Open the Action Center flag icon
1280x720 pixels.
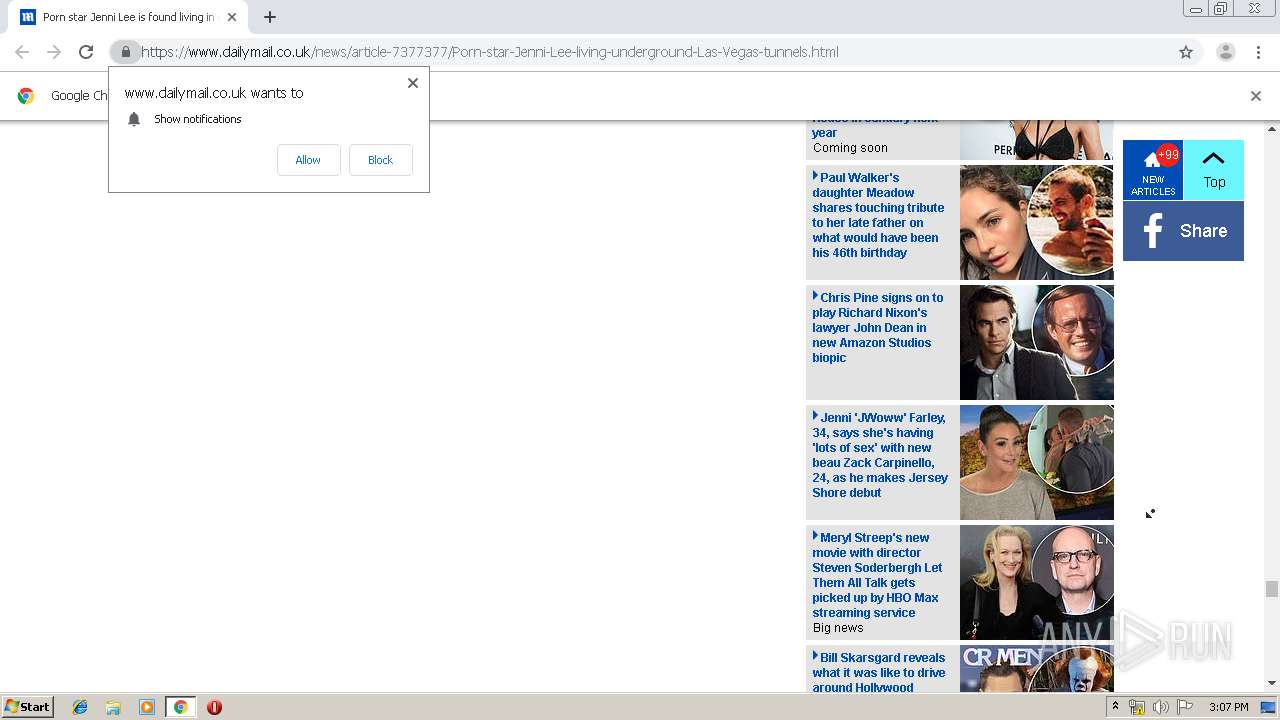pos(1185,707)
